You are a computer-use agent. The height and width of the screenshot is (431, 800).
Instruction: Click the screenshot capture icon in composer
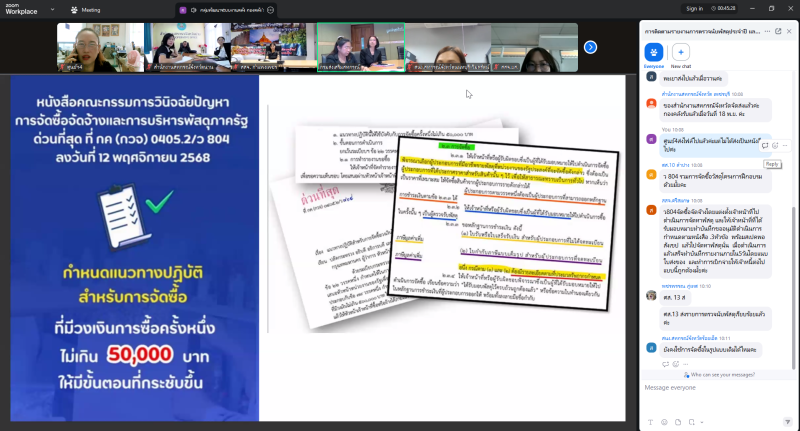(693, 421)
